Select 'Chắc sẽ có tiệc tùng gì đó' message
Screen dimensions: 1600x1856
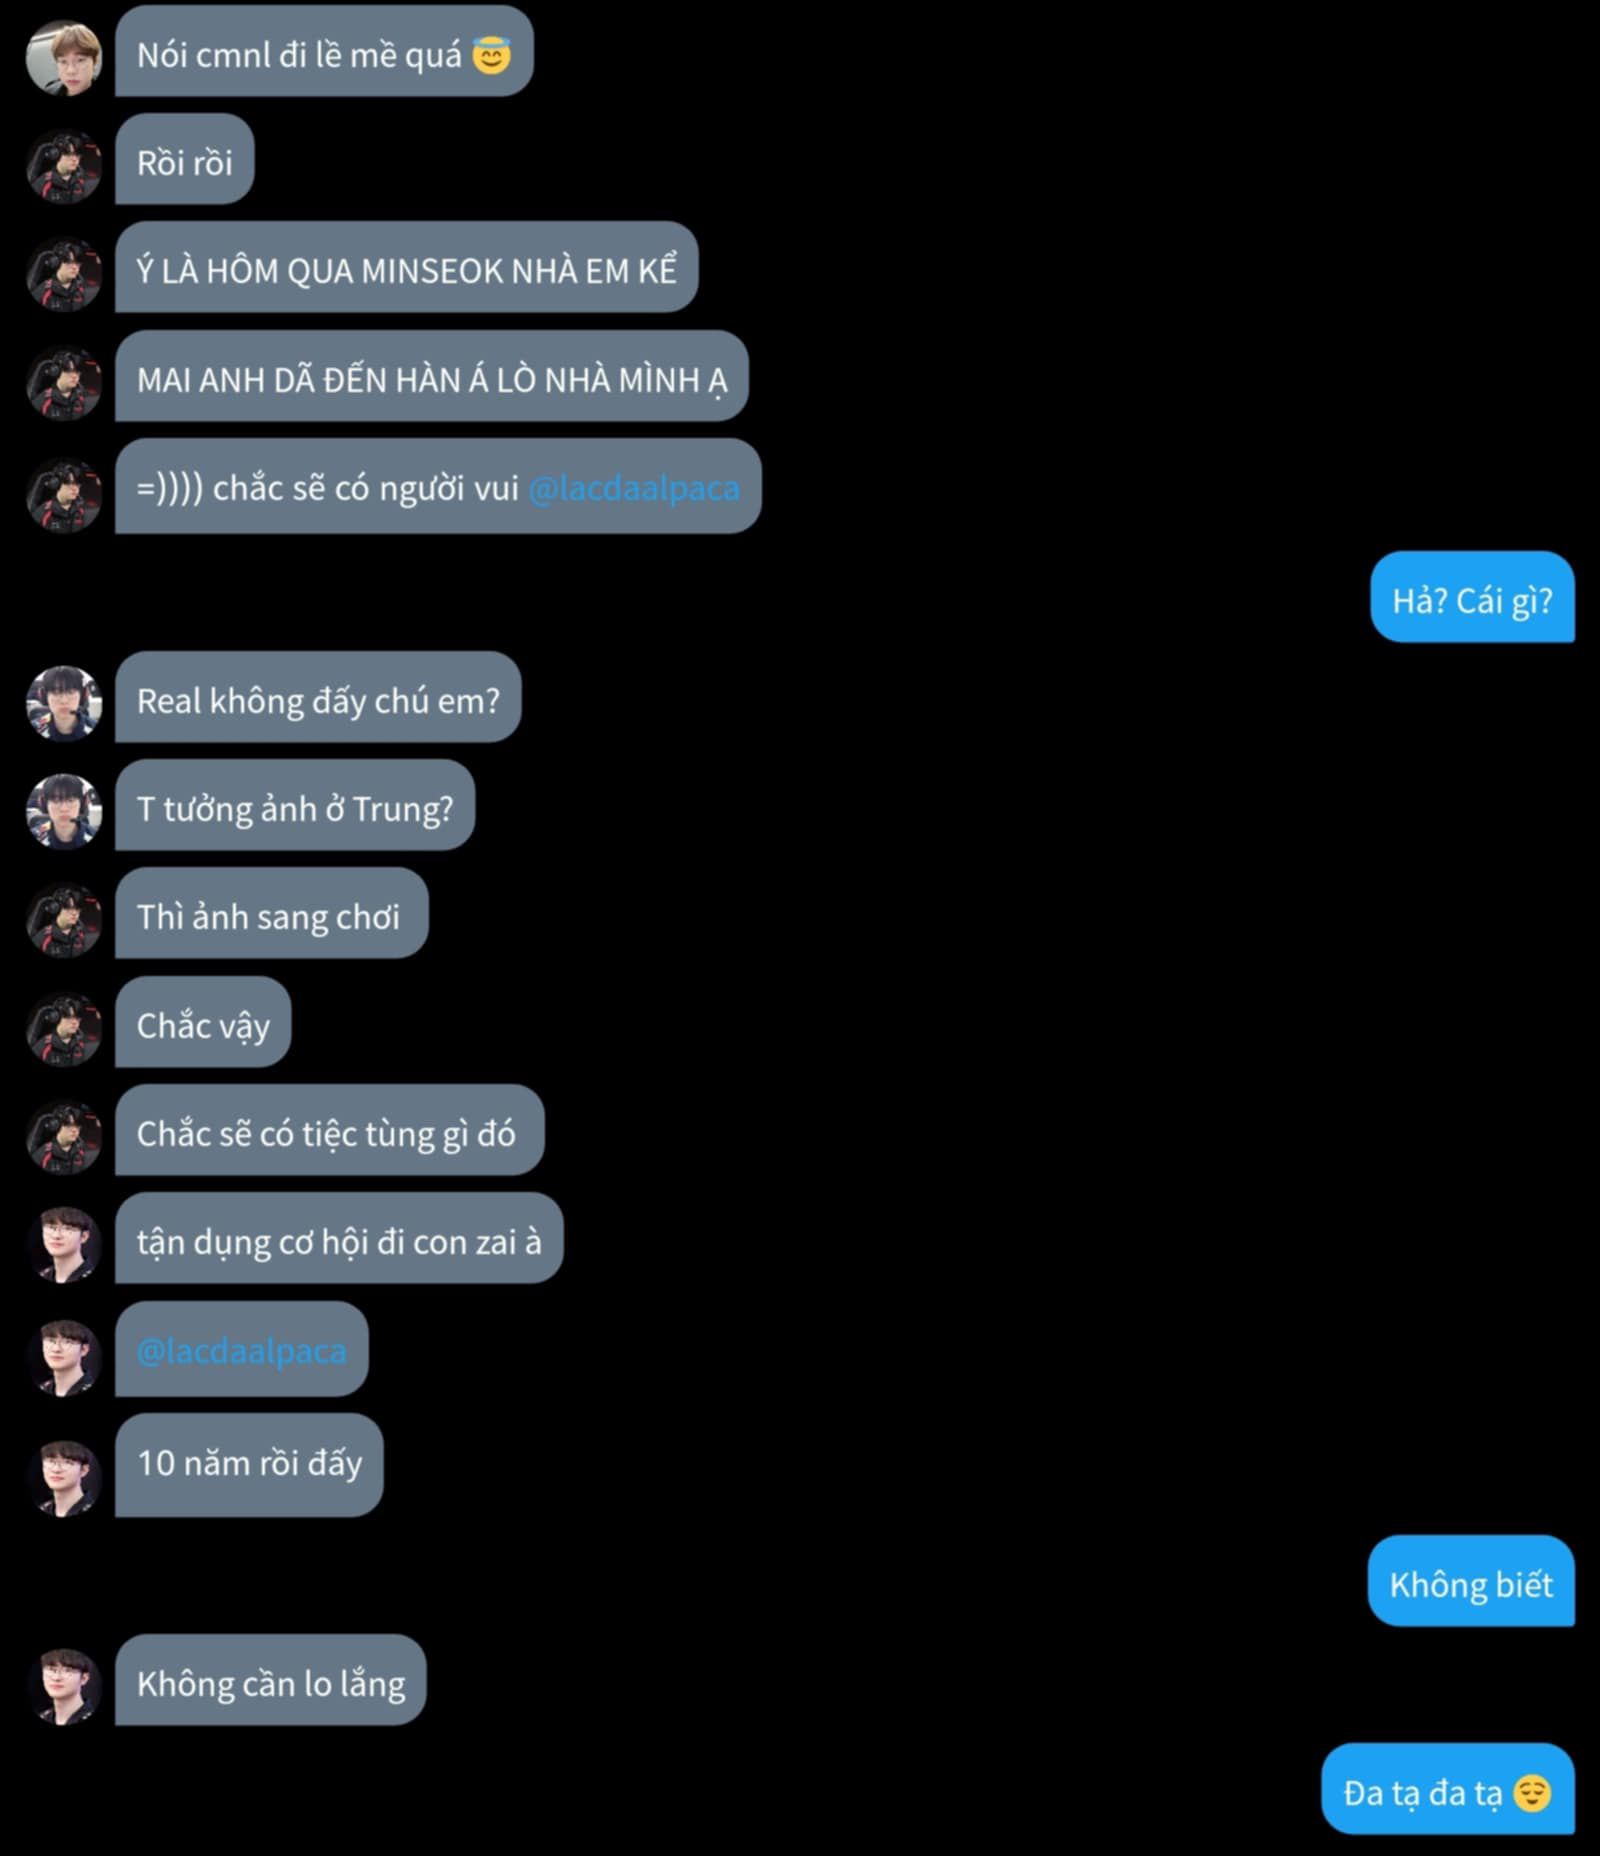(x=329, y=1130)
